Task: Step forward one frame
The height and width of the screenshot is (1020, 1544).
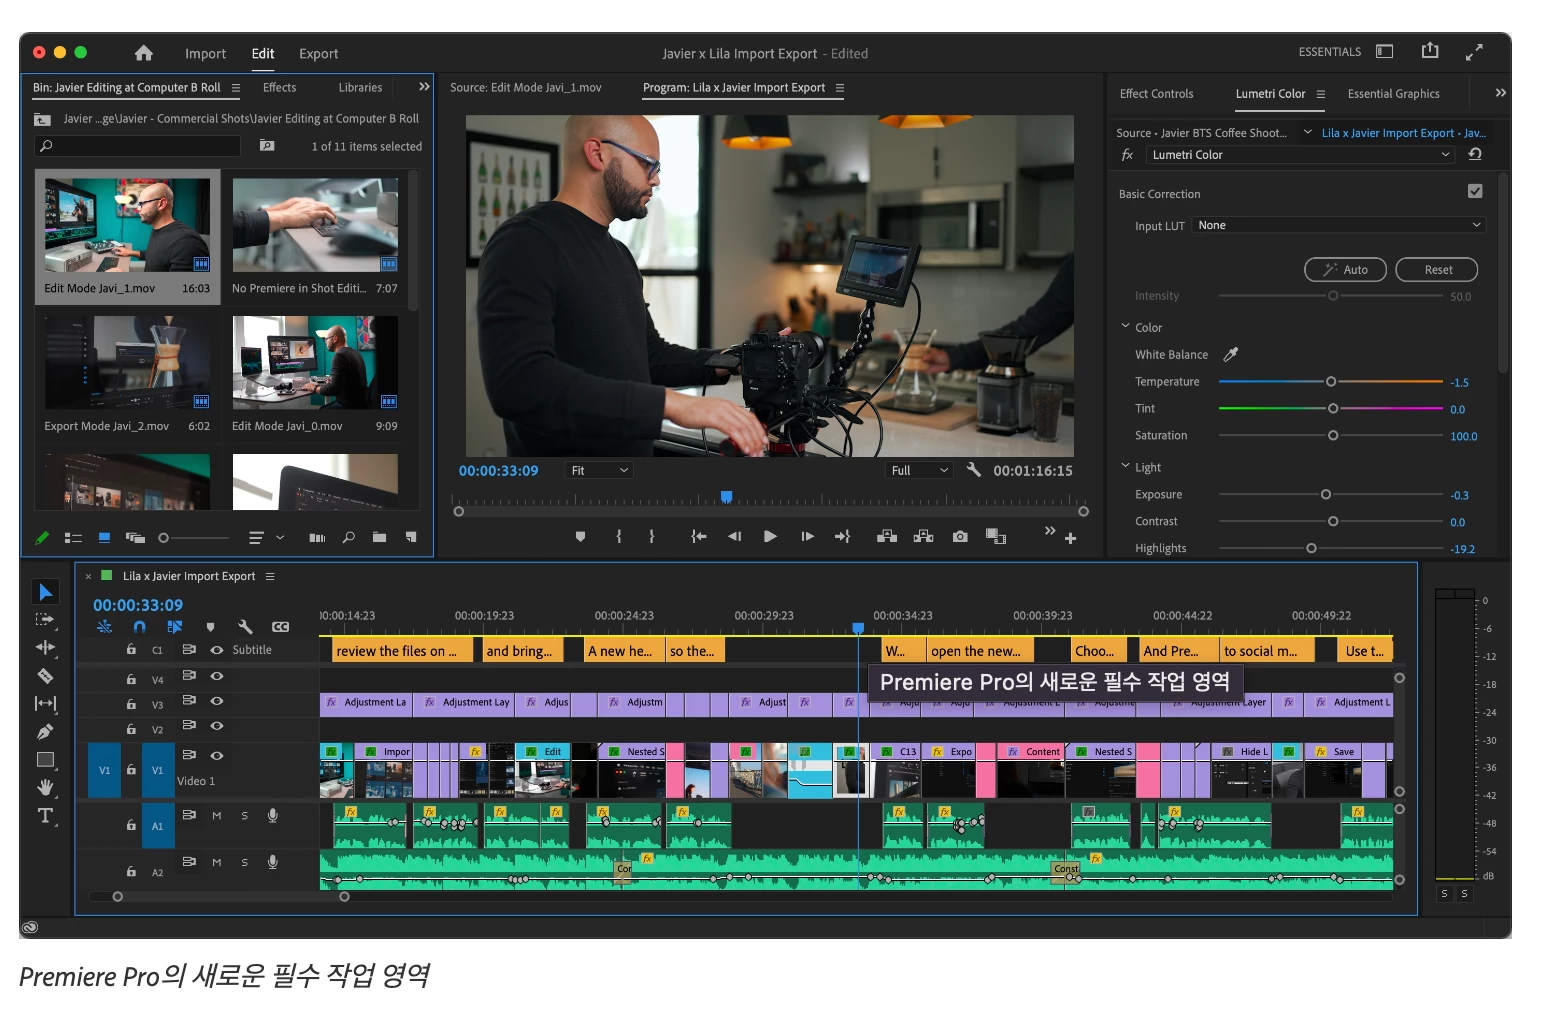Action: (x=807, y=537)
